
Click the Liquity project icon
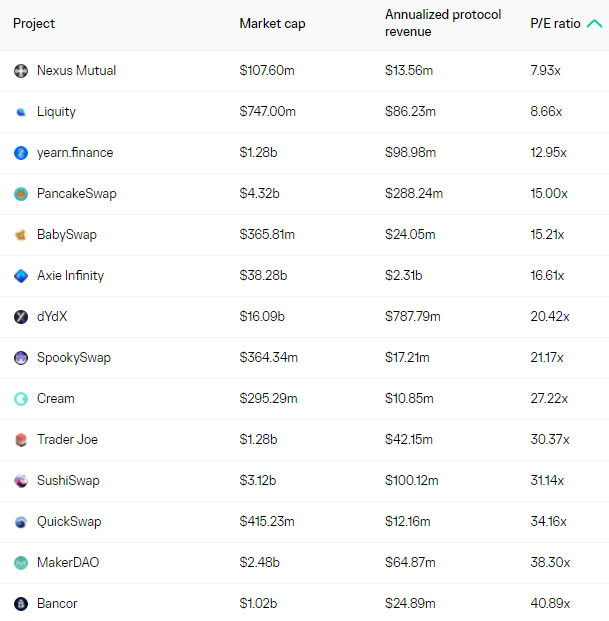point(21,112)
